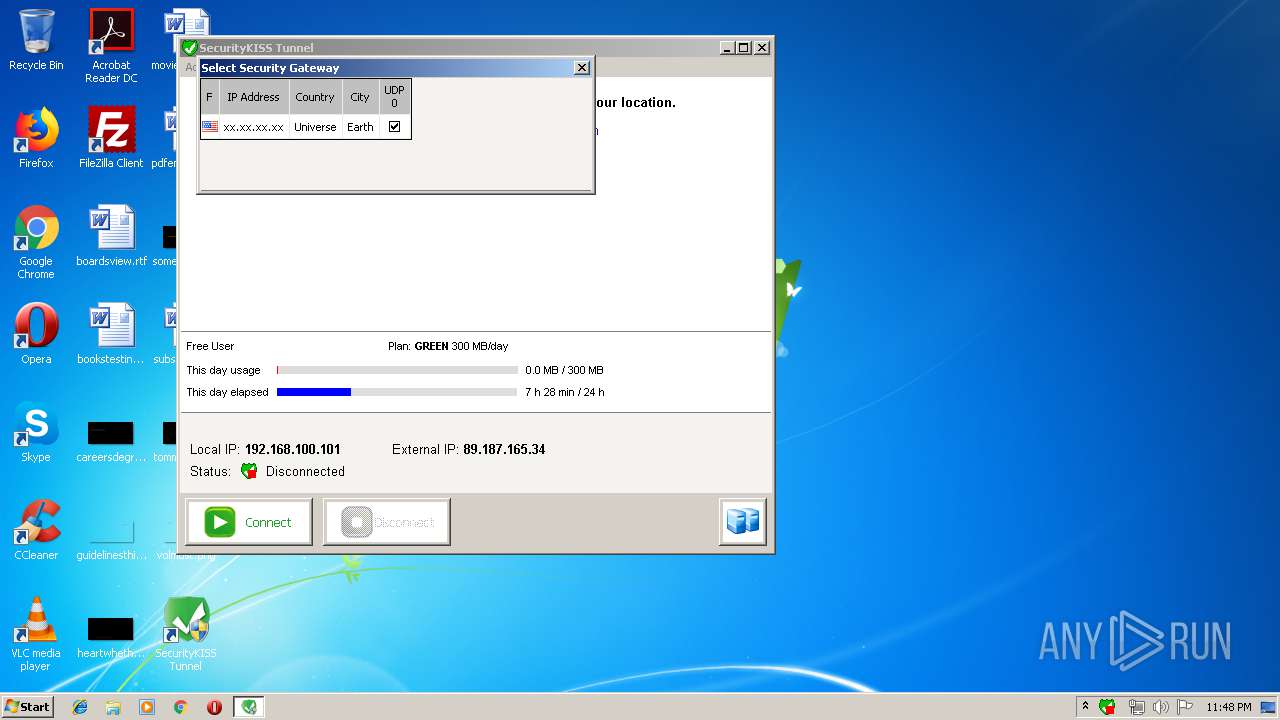1280x720 pixels.
Task: Click the local IP 192.168.100.101 text
Action: click(293, 450)
